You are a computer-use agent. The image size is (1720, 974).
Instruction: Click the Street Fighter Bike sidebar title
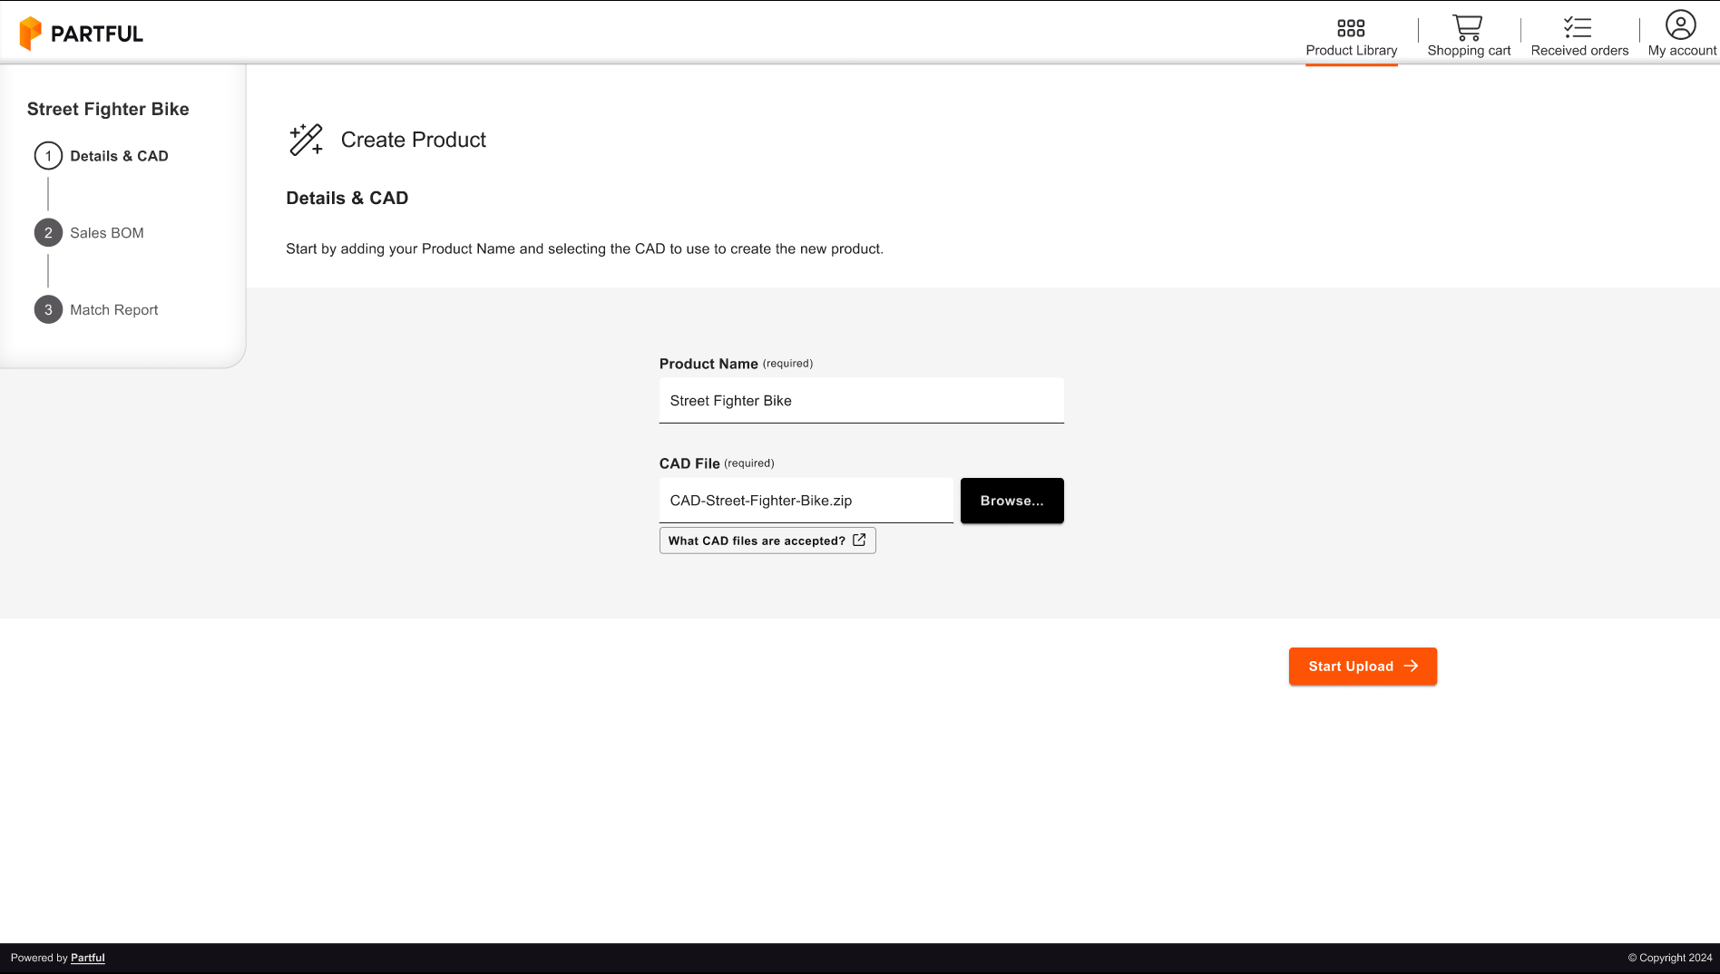(108, 109)
